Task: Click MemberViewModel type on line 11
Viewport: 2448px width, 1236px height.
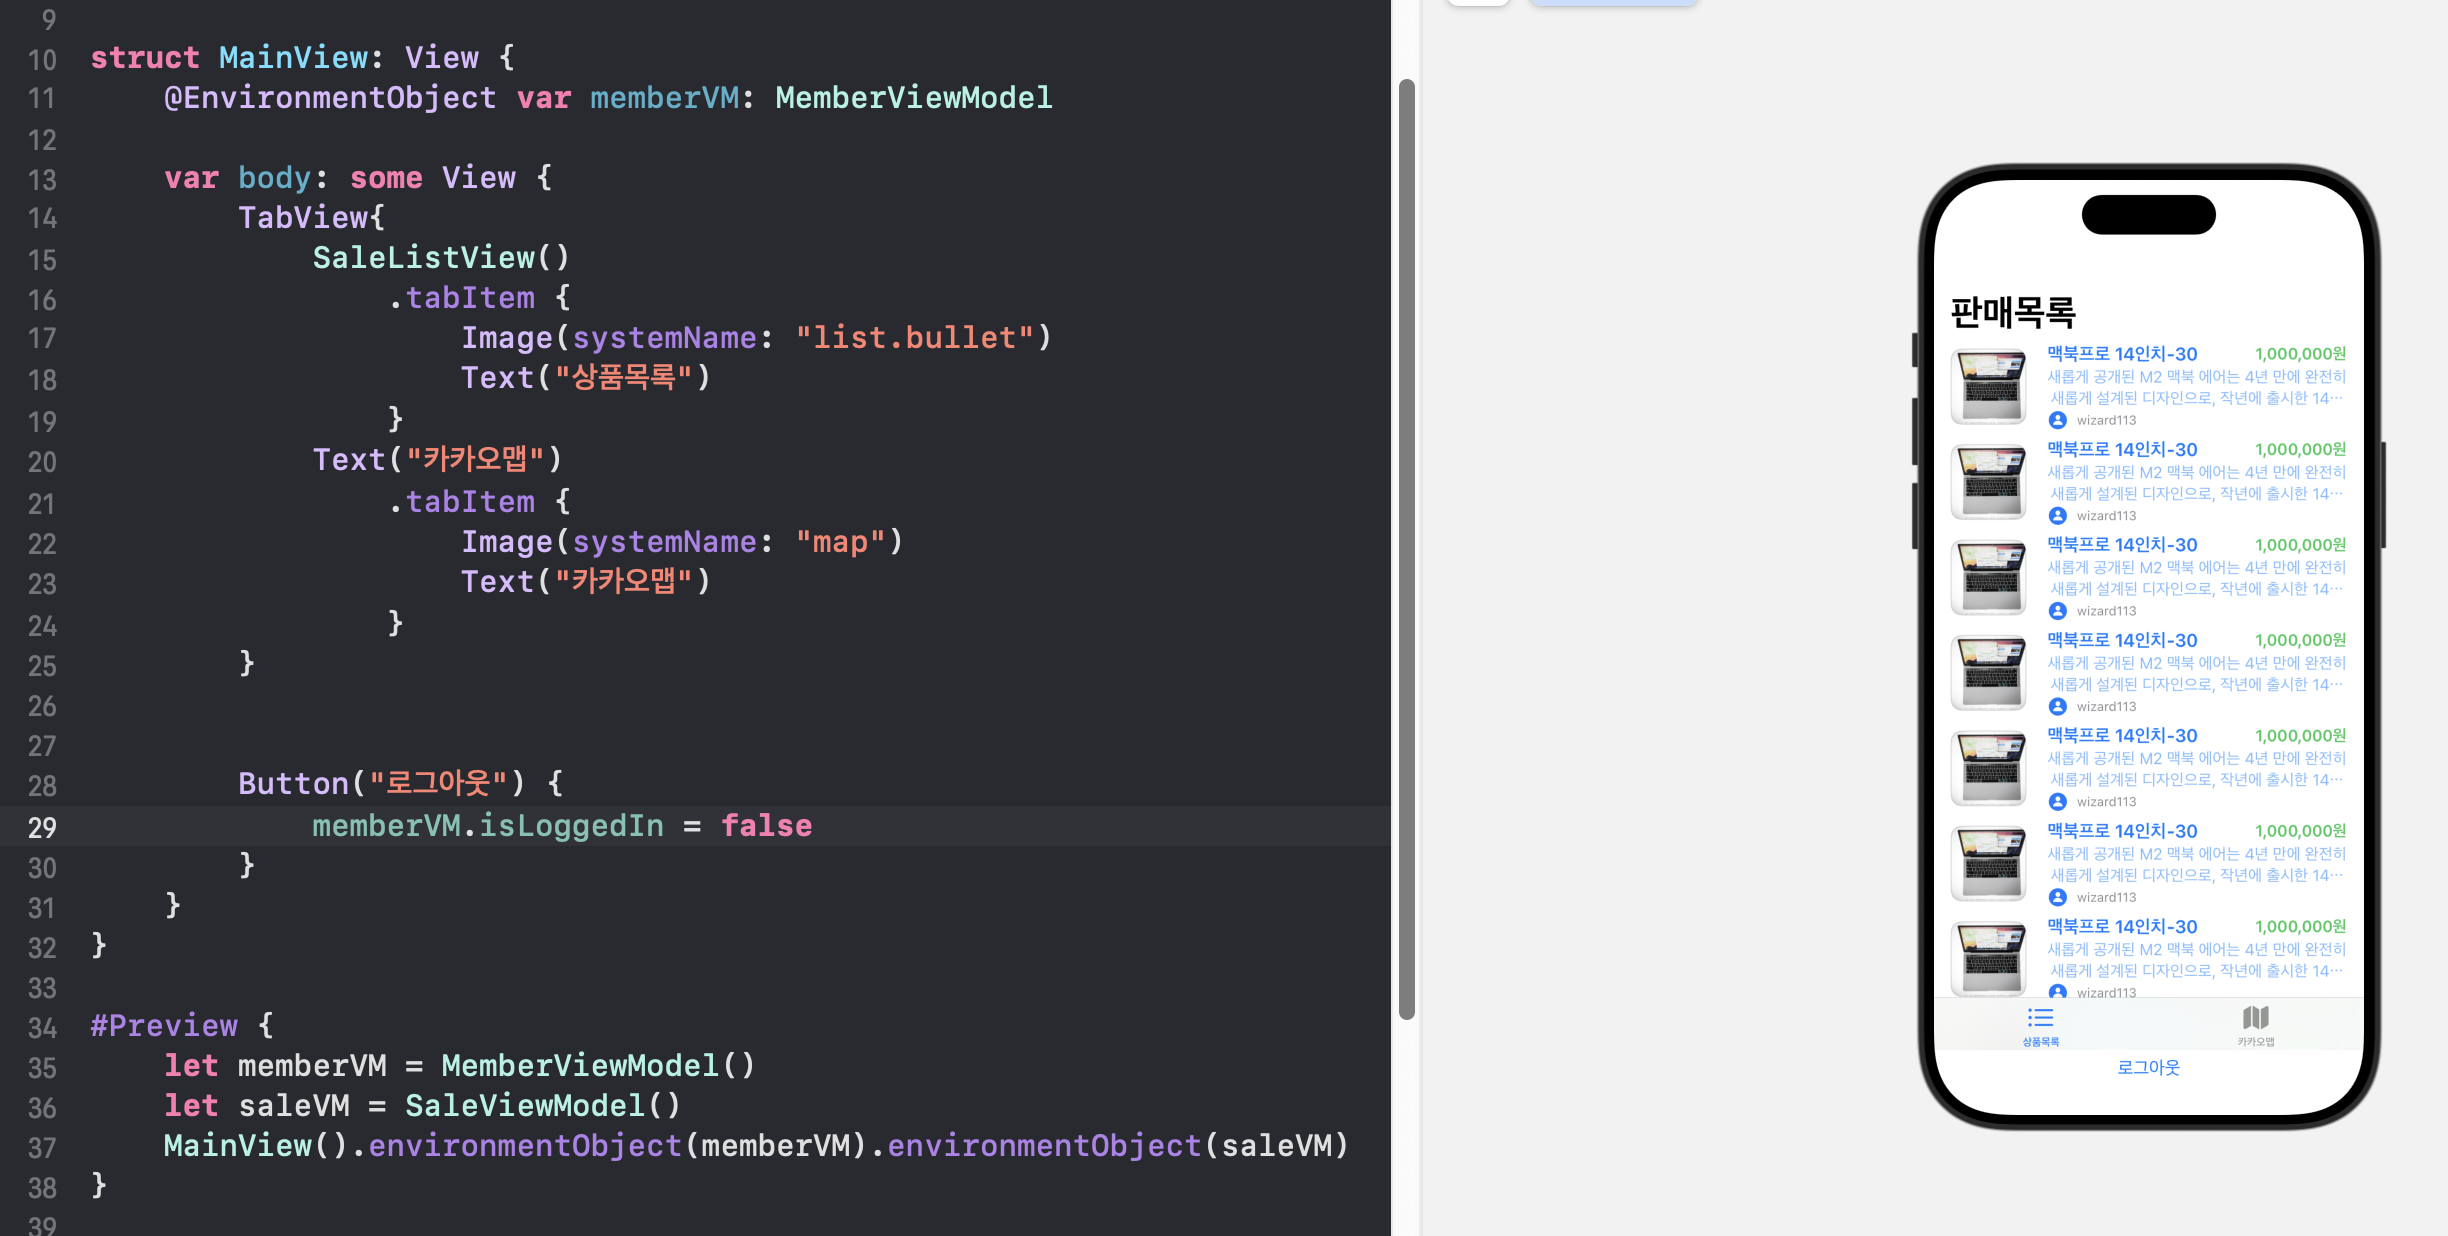Action: click(913, 98)
